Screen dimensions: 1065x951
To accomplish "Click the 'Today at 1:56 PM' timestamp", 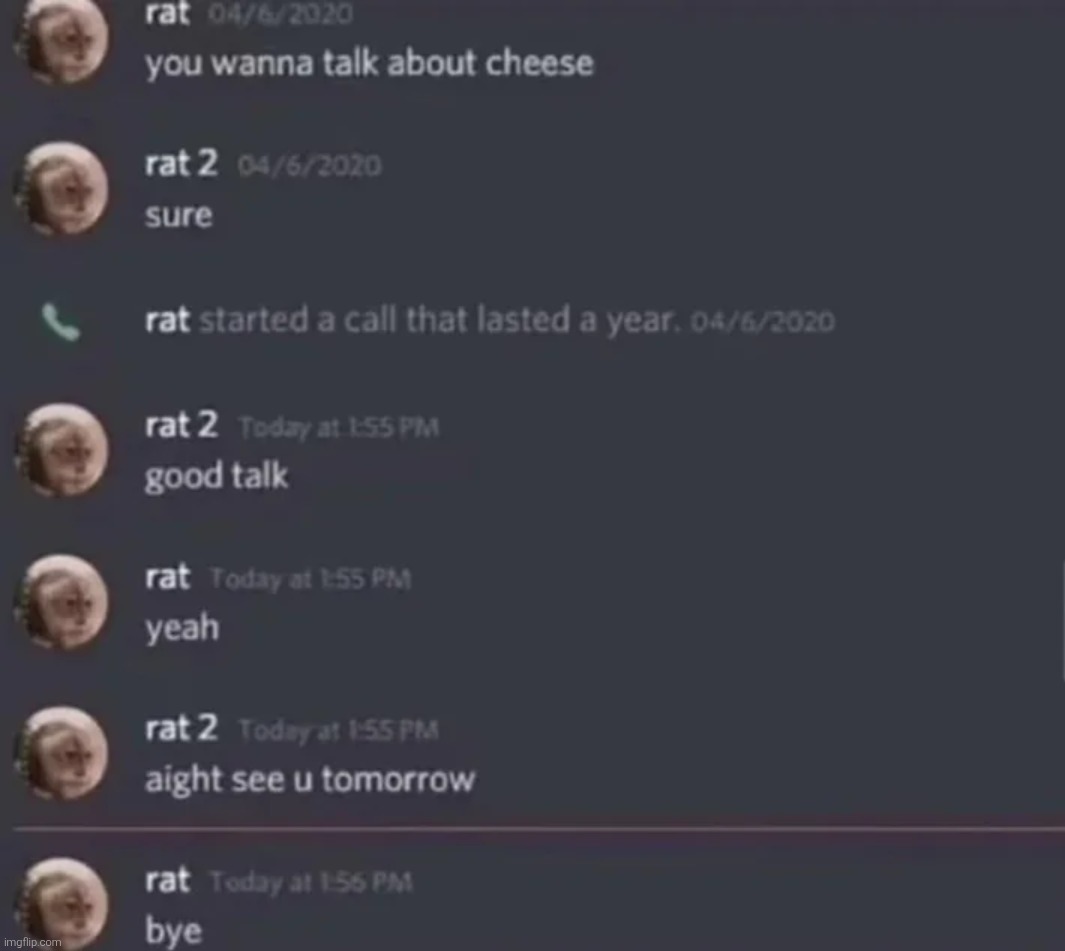I will (x=311, y=882).
